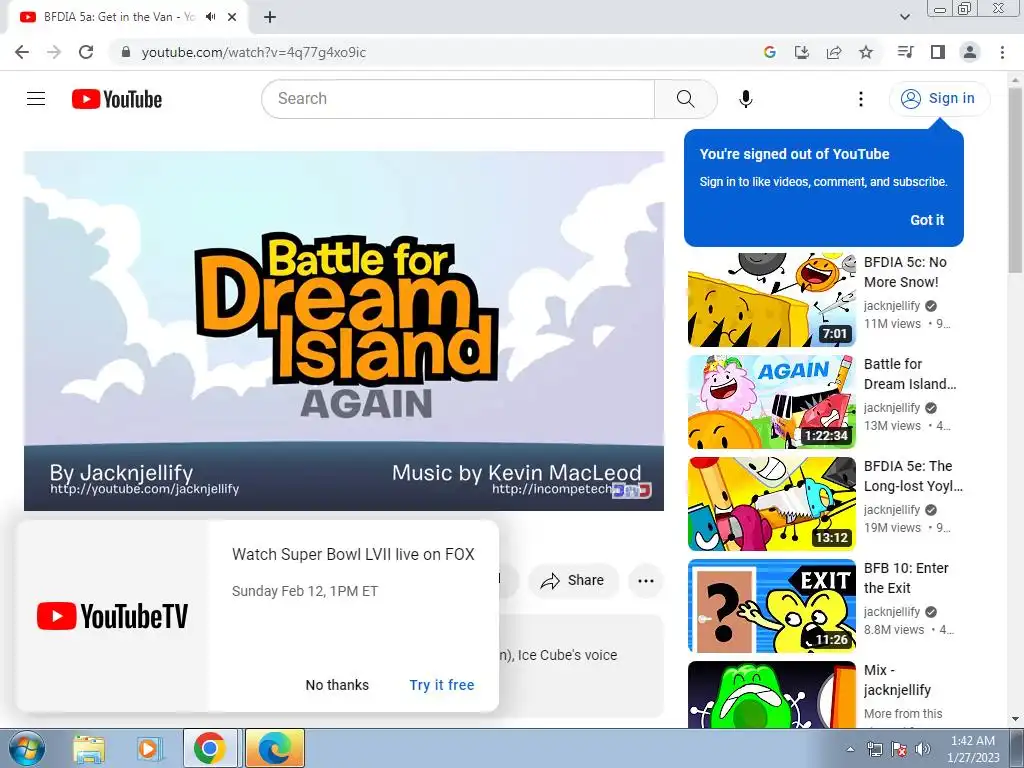The image size is (1024, 768).
Task: Share this page using the address bar share icon
Action: pyautogui.click(x=833, y=52)
